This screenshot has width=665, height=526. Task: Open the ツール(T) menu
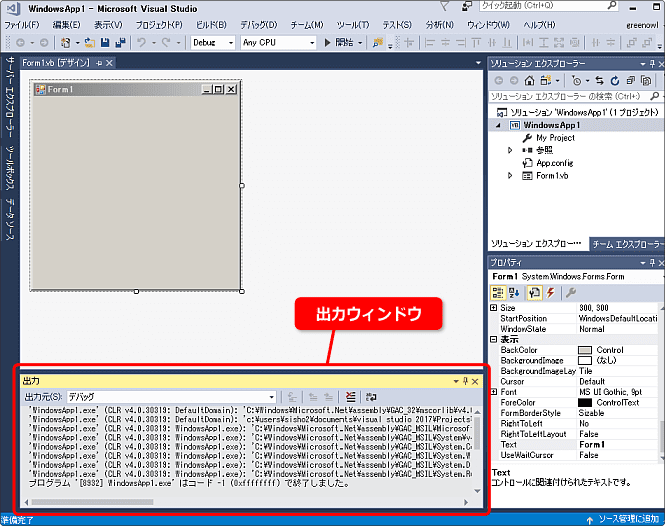click(x=353, y=25)
